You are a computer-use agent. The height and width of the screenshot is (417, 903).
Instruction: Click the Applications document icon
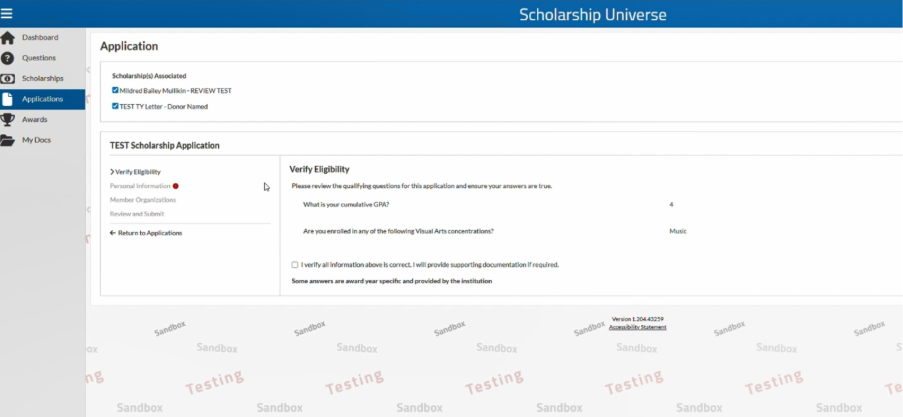coord(7,99)
